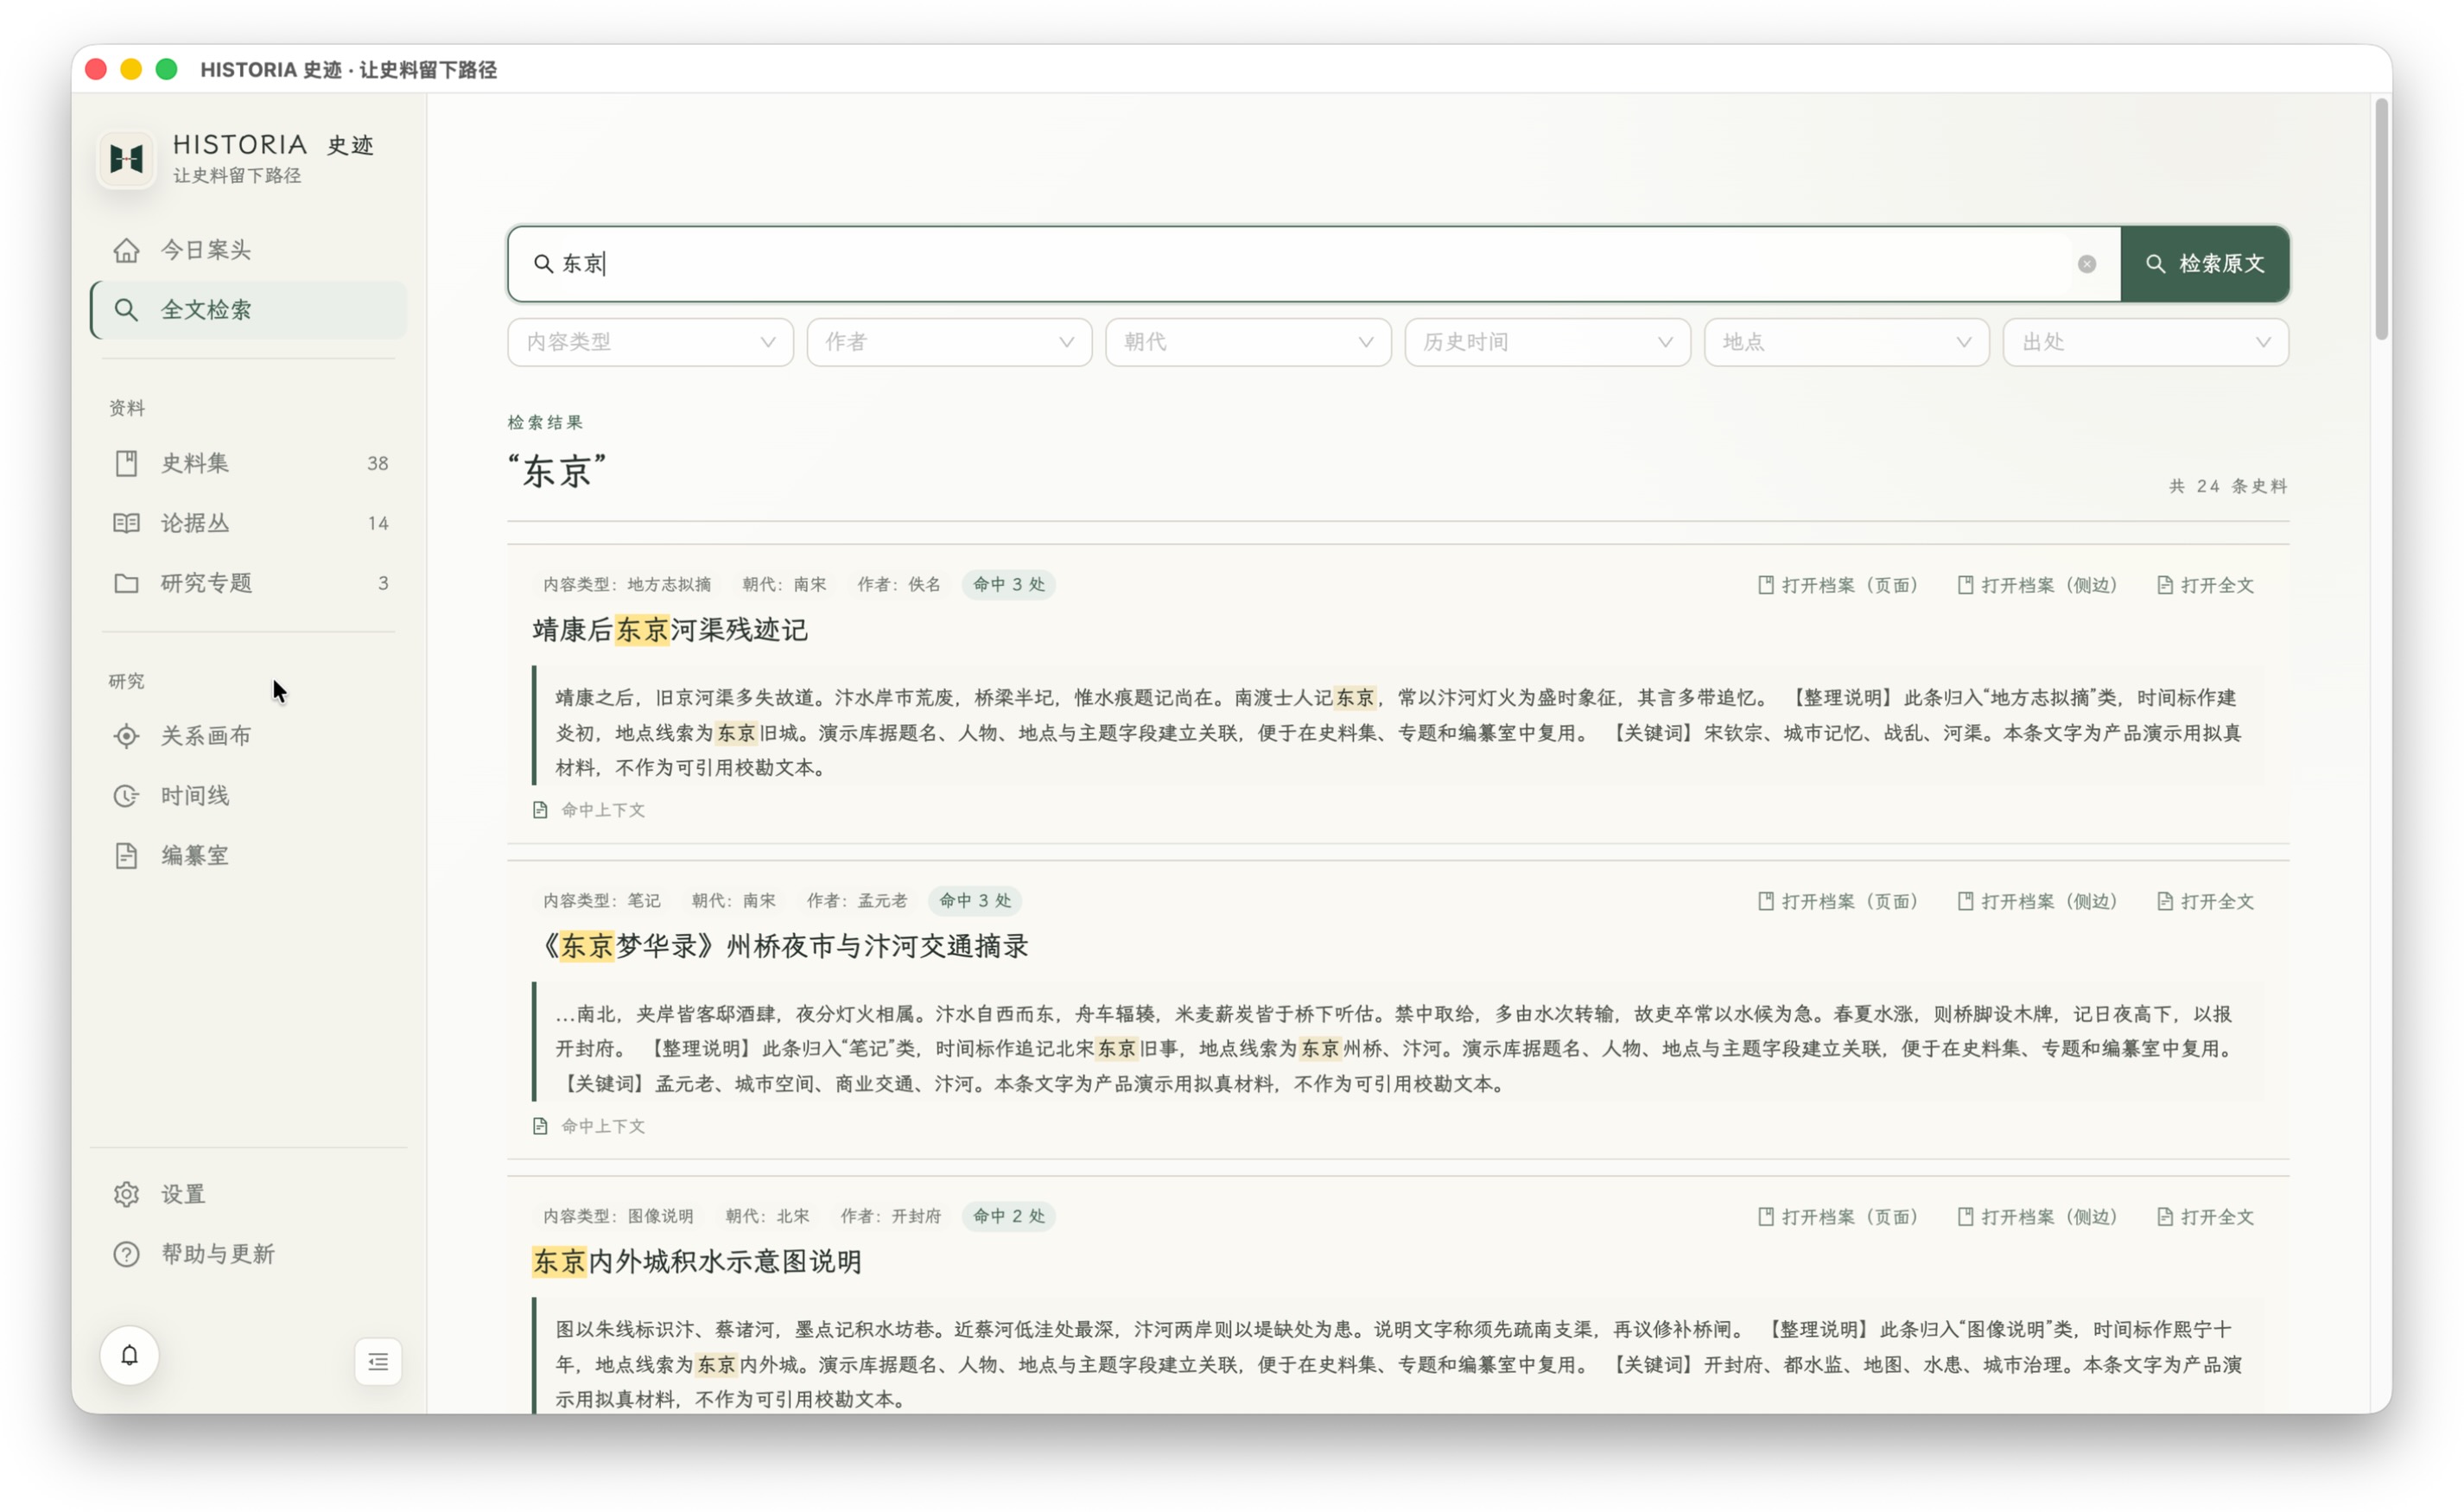Open notifications bell button
Image resolution: width=2464 pixels, height=1512 pixels.
tap(129, 1356)
